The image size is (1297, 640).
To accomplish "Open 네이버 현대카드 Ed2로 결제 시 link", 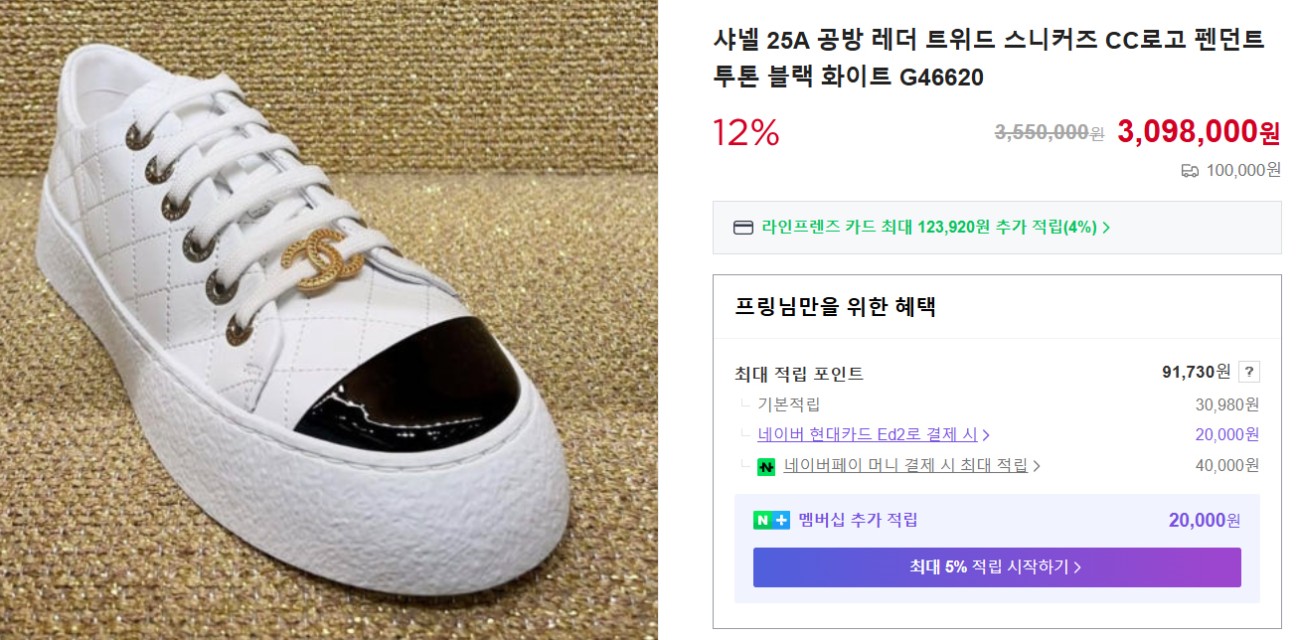I will (x=867, y=434).
